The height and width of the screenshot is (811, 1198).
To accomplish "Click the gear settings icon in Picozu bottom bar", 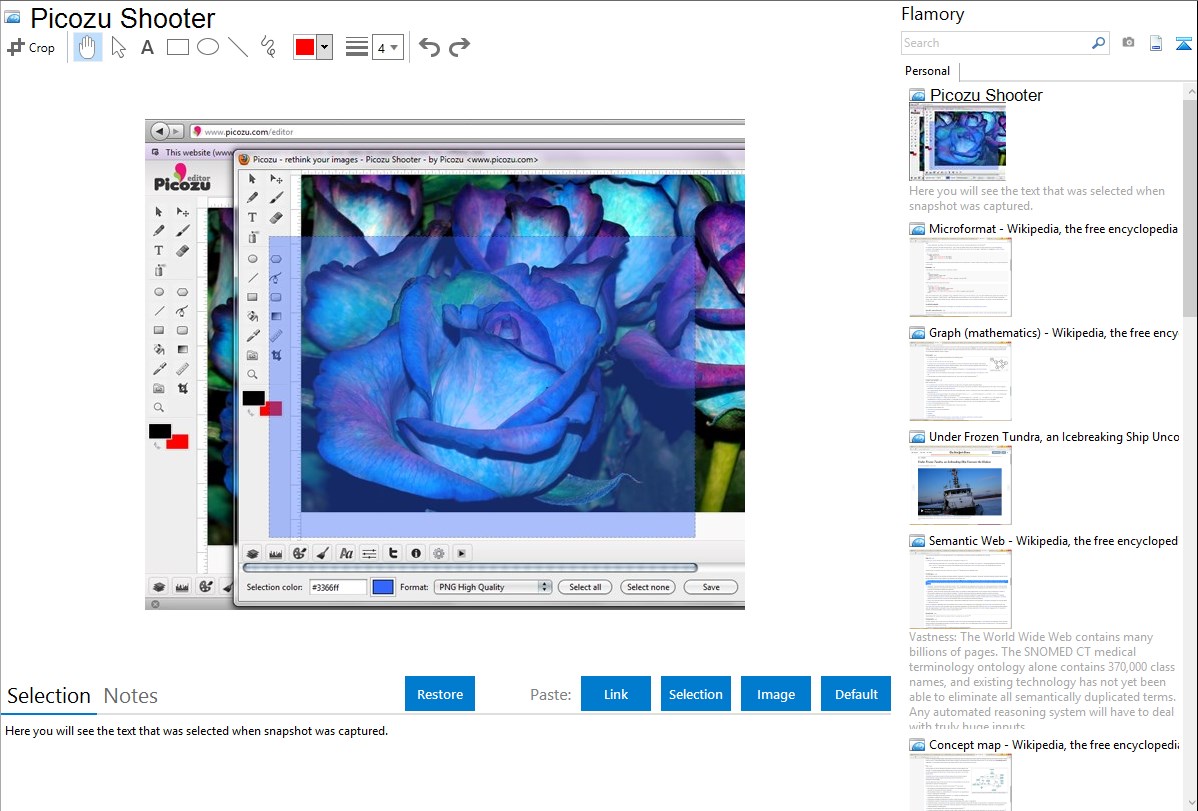I will [439, 553].
